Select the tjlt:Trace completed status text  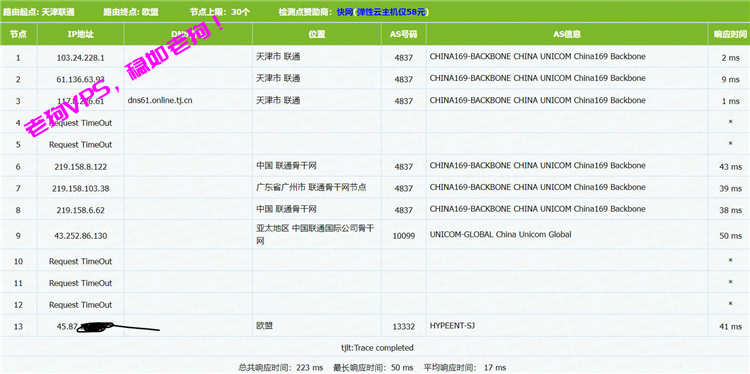click(377, 348)
